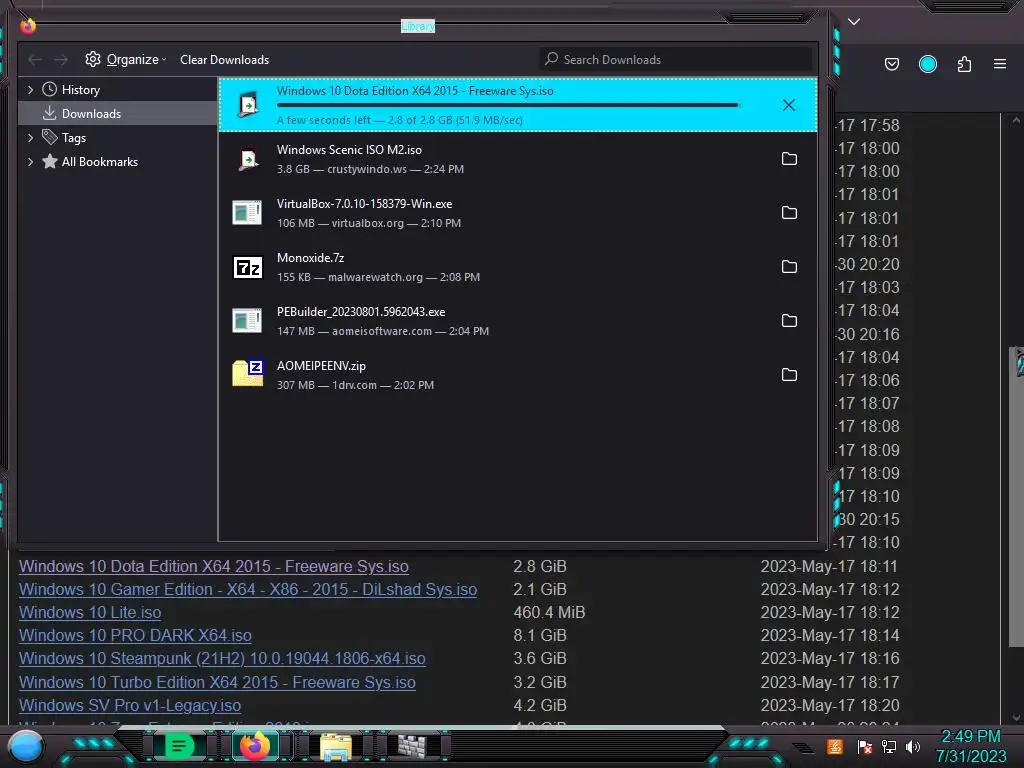
Task: Expand the All Bookmarks tree node
Action: [30, 162]
